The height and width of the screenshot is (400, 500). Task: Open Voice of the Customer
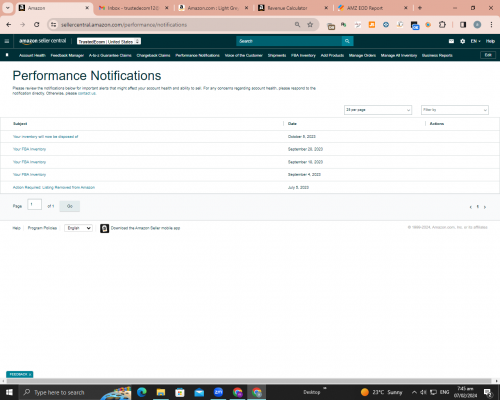(244, 55)
